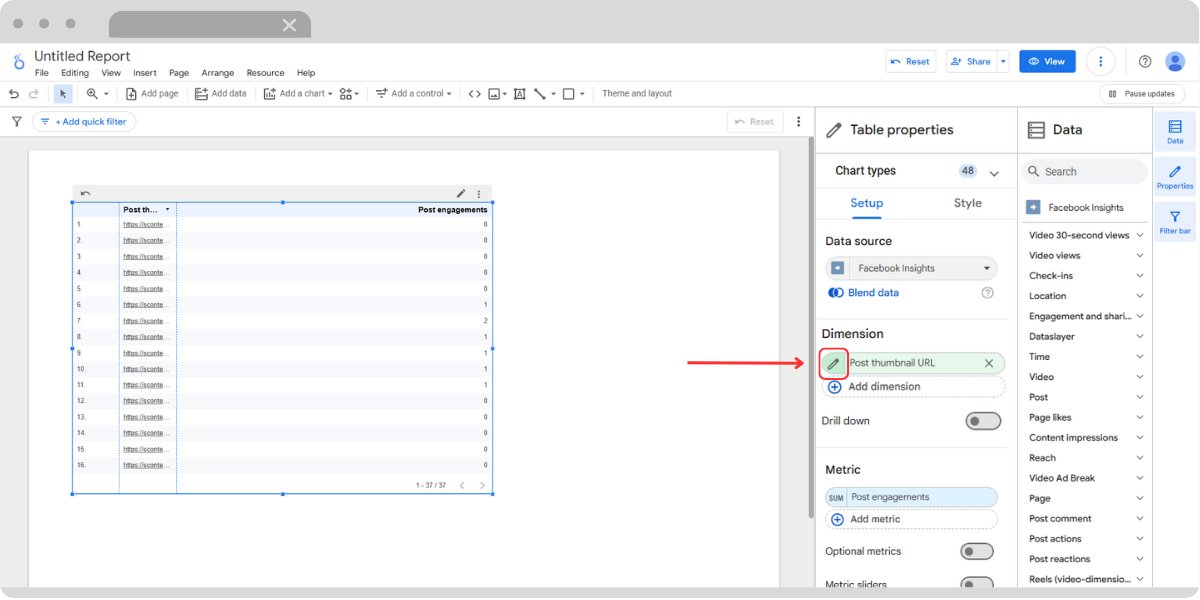
Task: Open the Properties side panel
Action: pos(1175,177)
